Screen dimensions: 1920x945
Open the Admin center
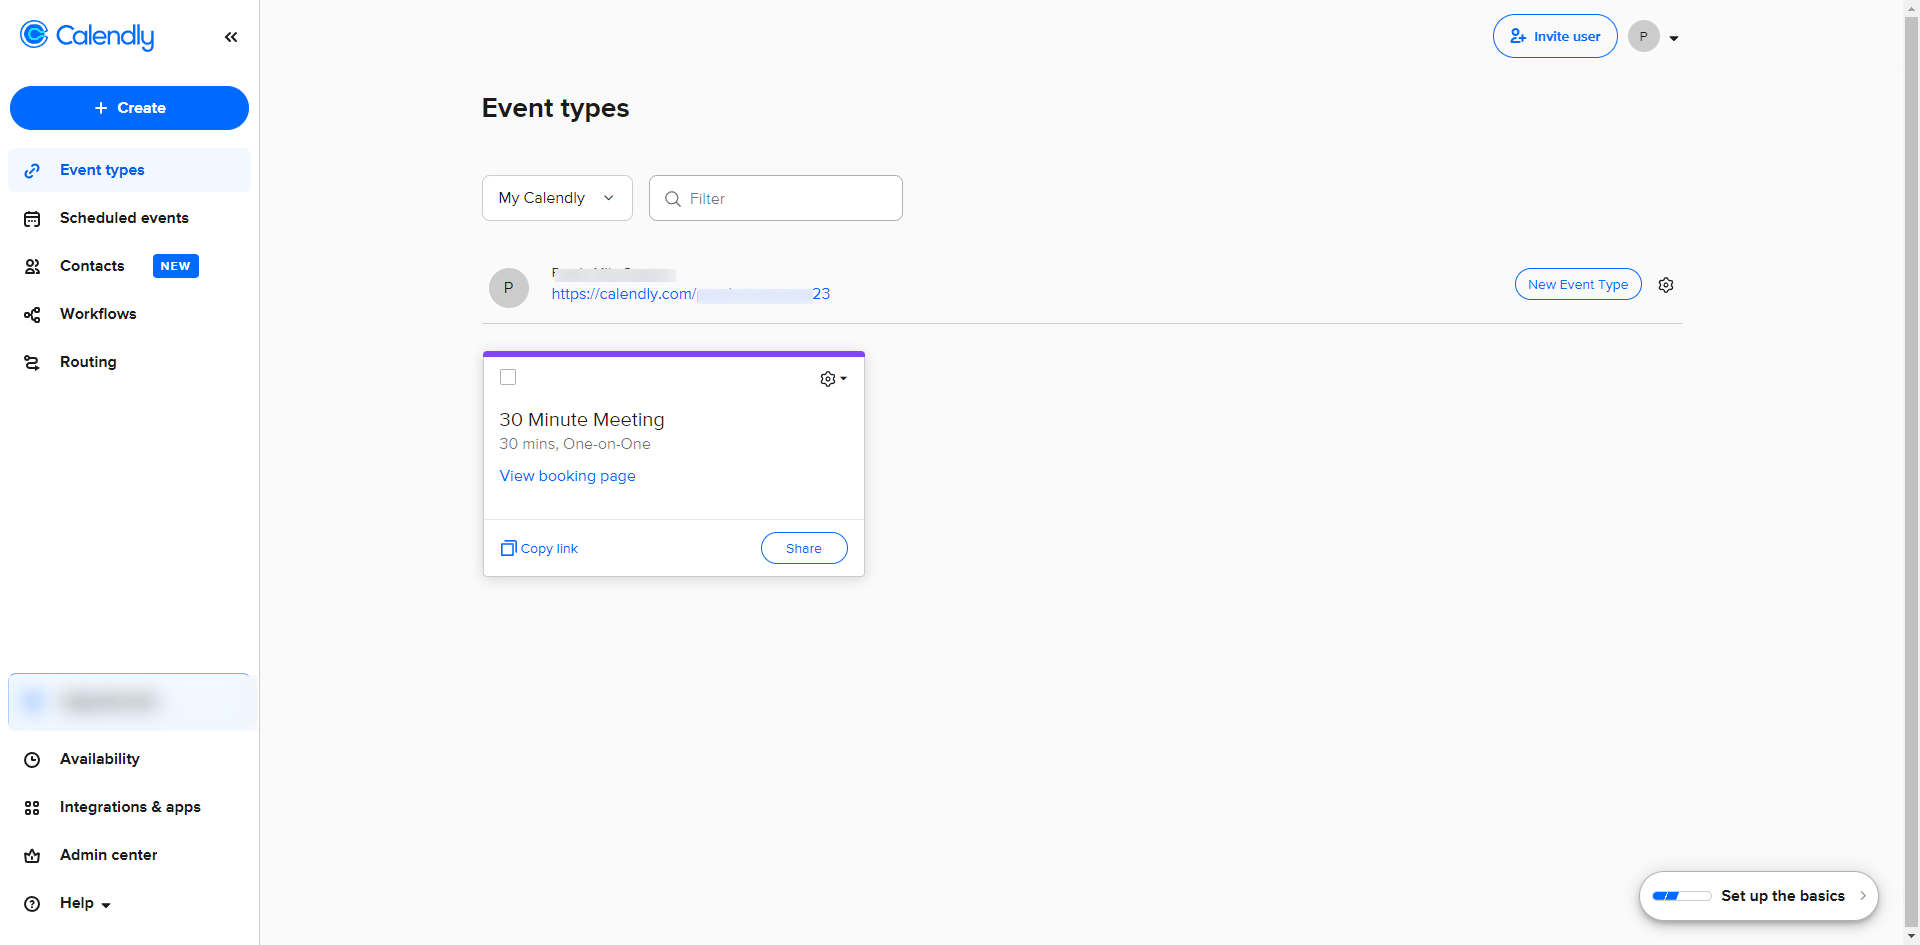click(x=108, y=855)
